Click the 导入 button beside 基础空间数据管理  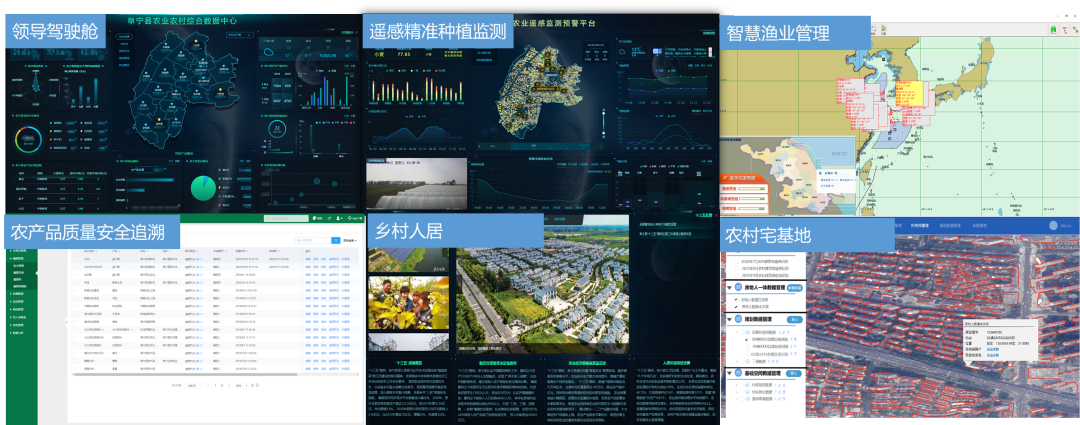point(793,373)
